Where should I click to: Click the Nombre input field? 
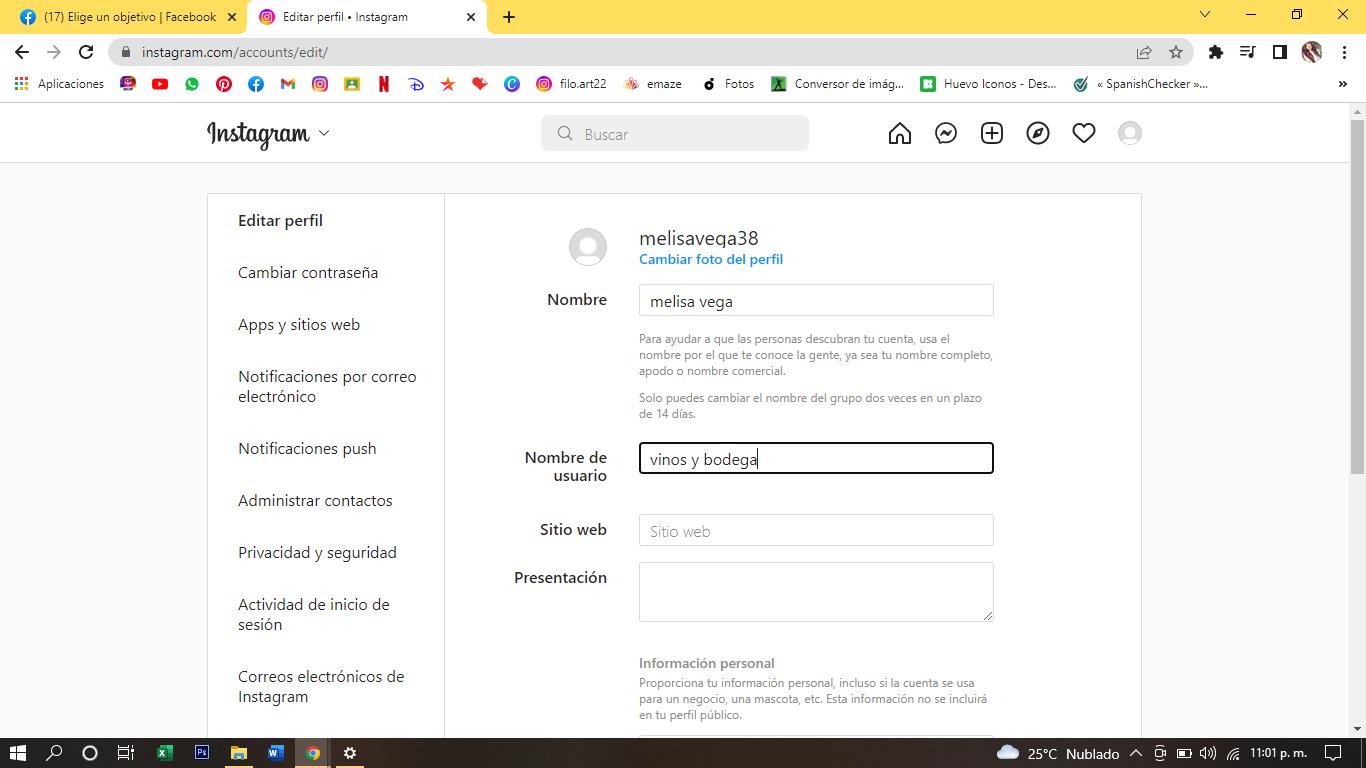[x=816, y=300]
